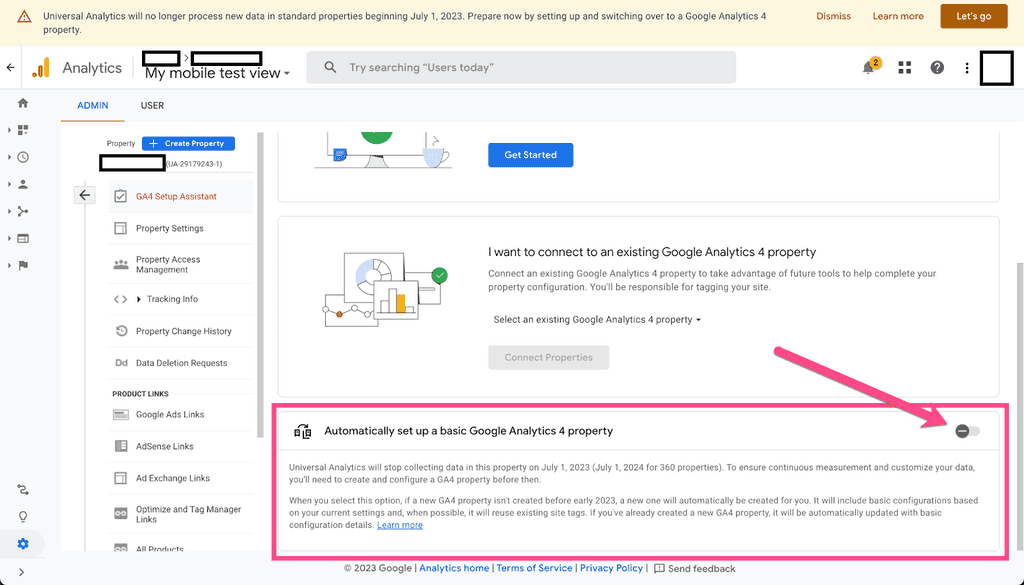Viewport: 1024px width, 585px height.
Task: Open the My mobile test view selector
Action: coord(217,74)
